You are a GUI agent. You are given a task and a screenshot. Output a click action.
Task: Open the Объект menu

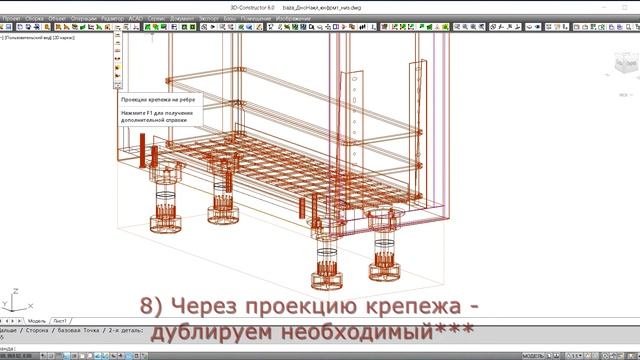click(57, 18)
